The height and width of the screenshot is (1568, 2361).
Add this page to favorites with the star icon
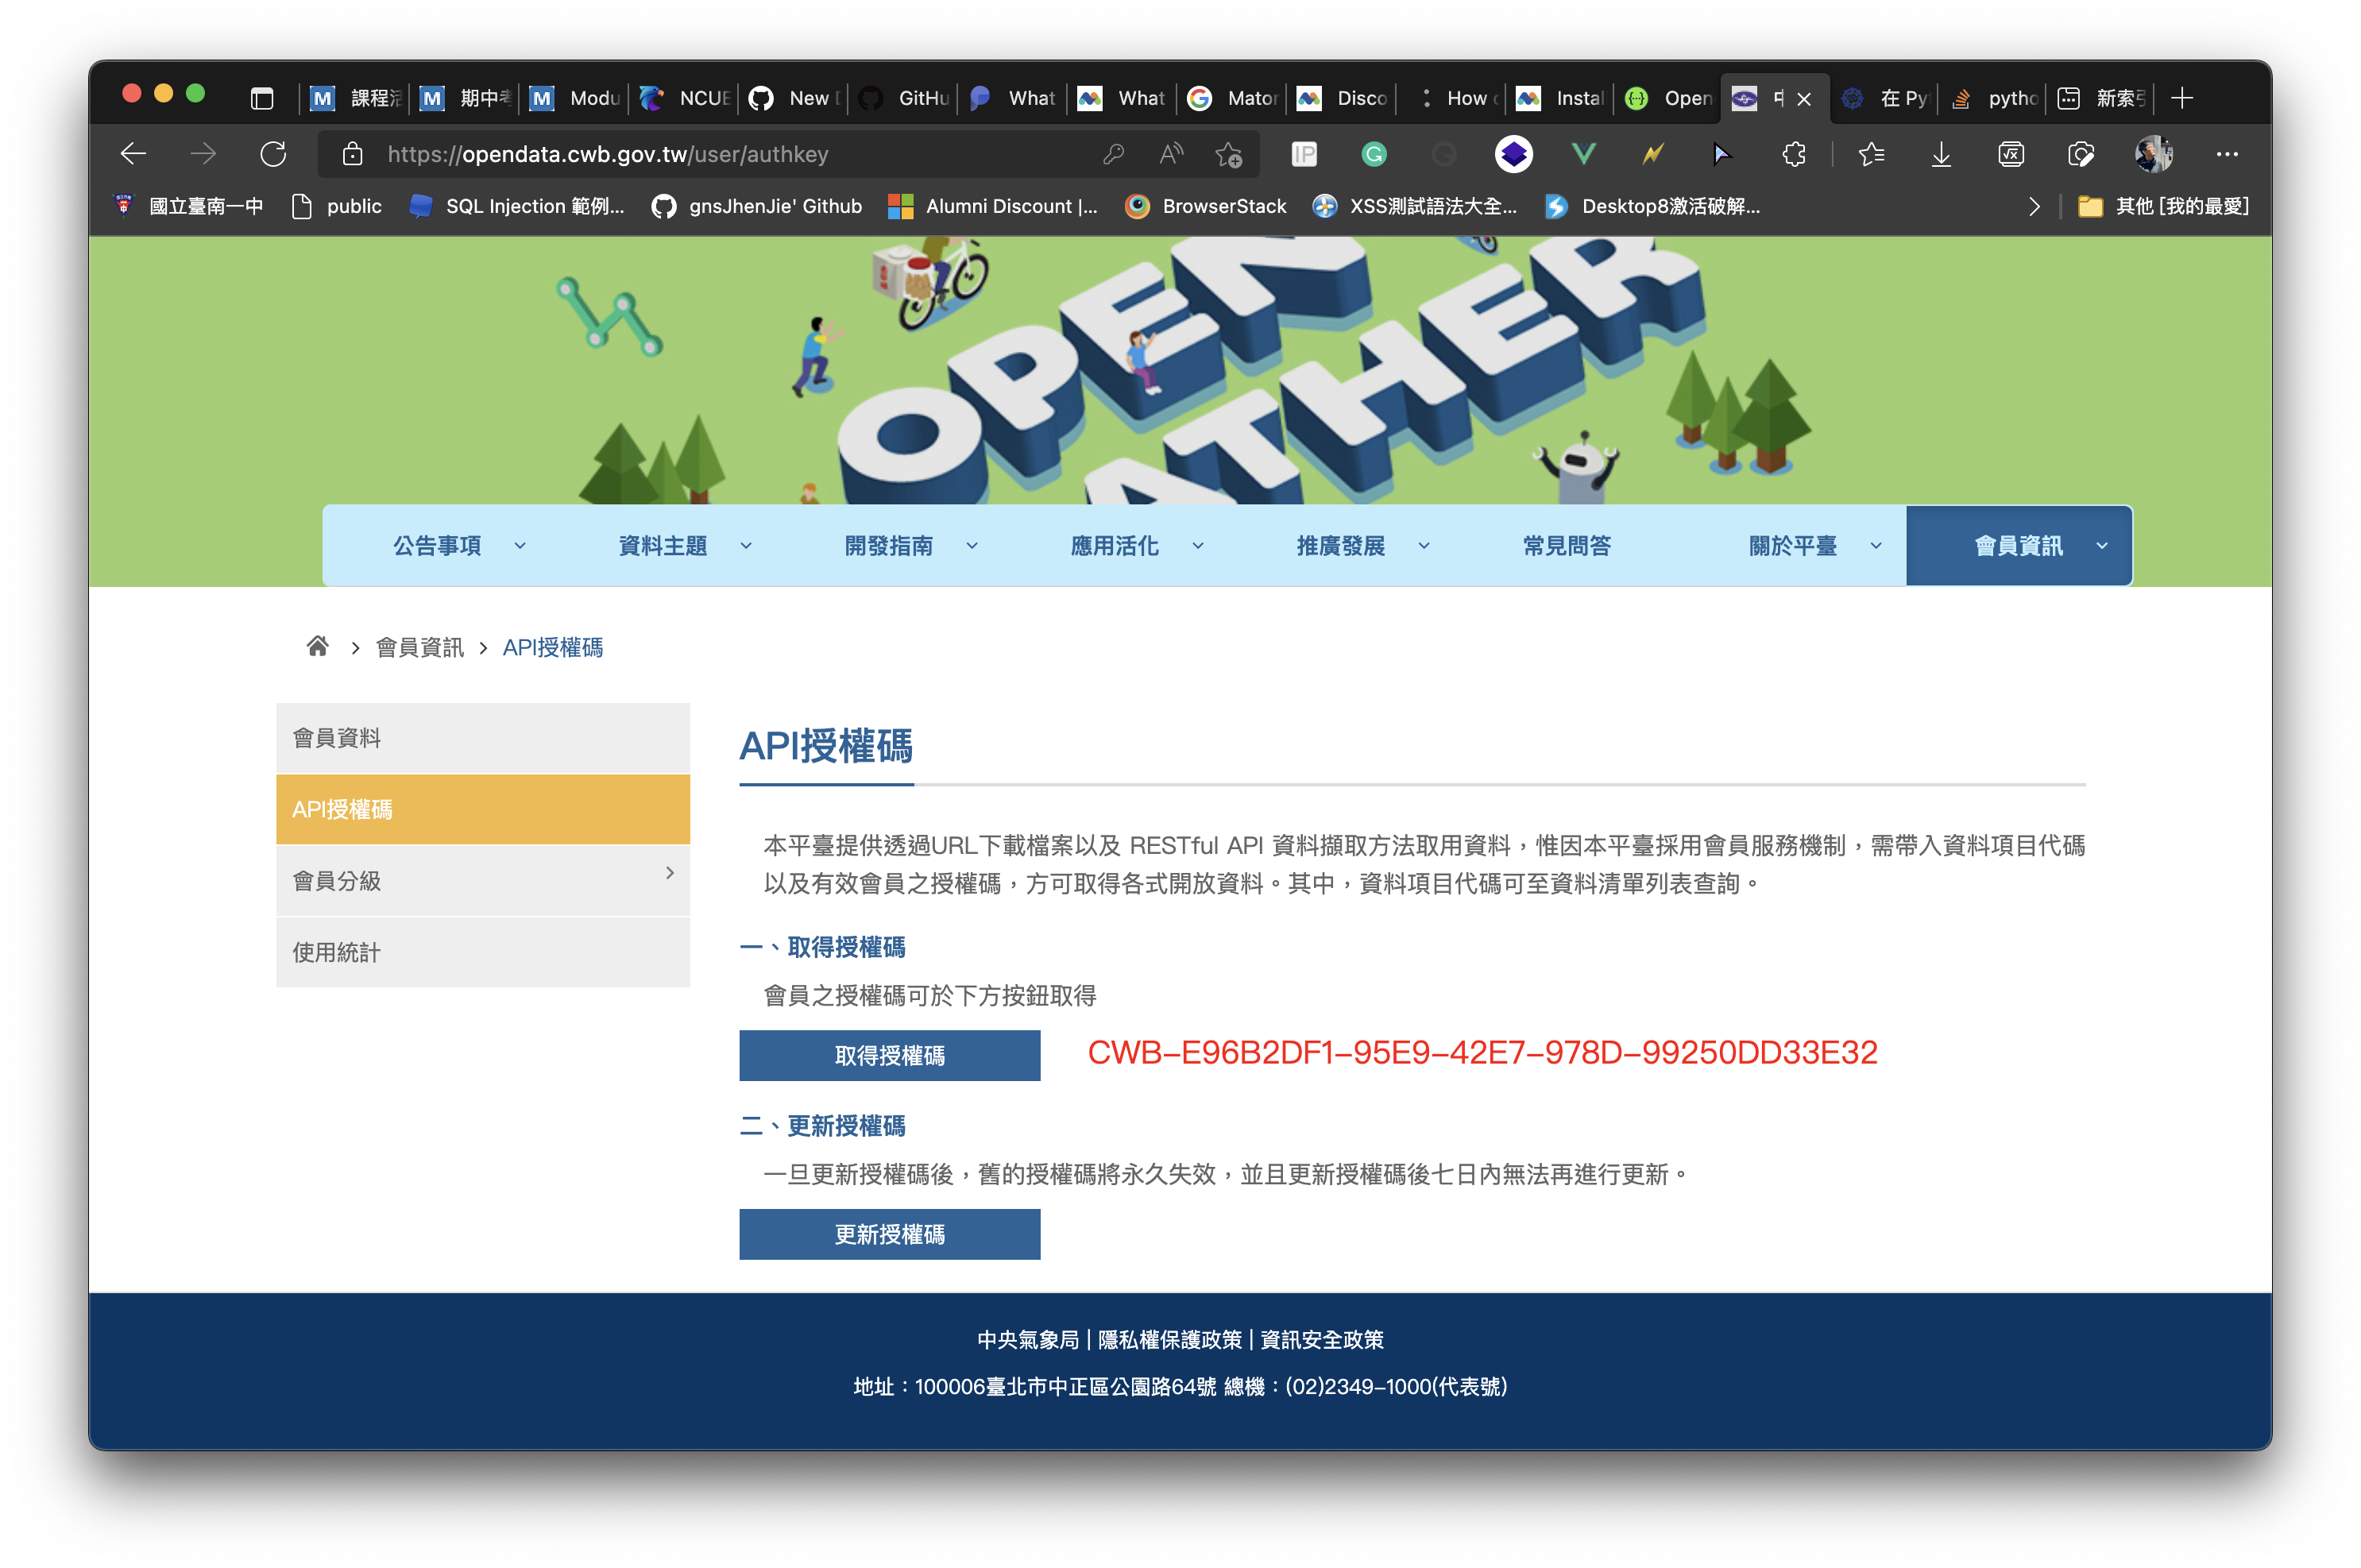coord(1229,154)
